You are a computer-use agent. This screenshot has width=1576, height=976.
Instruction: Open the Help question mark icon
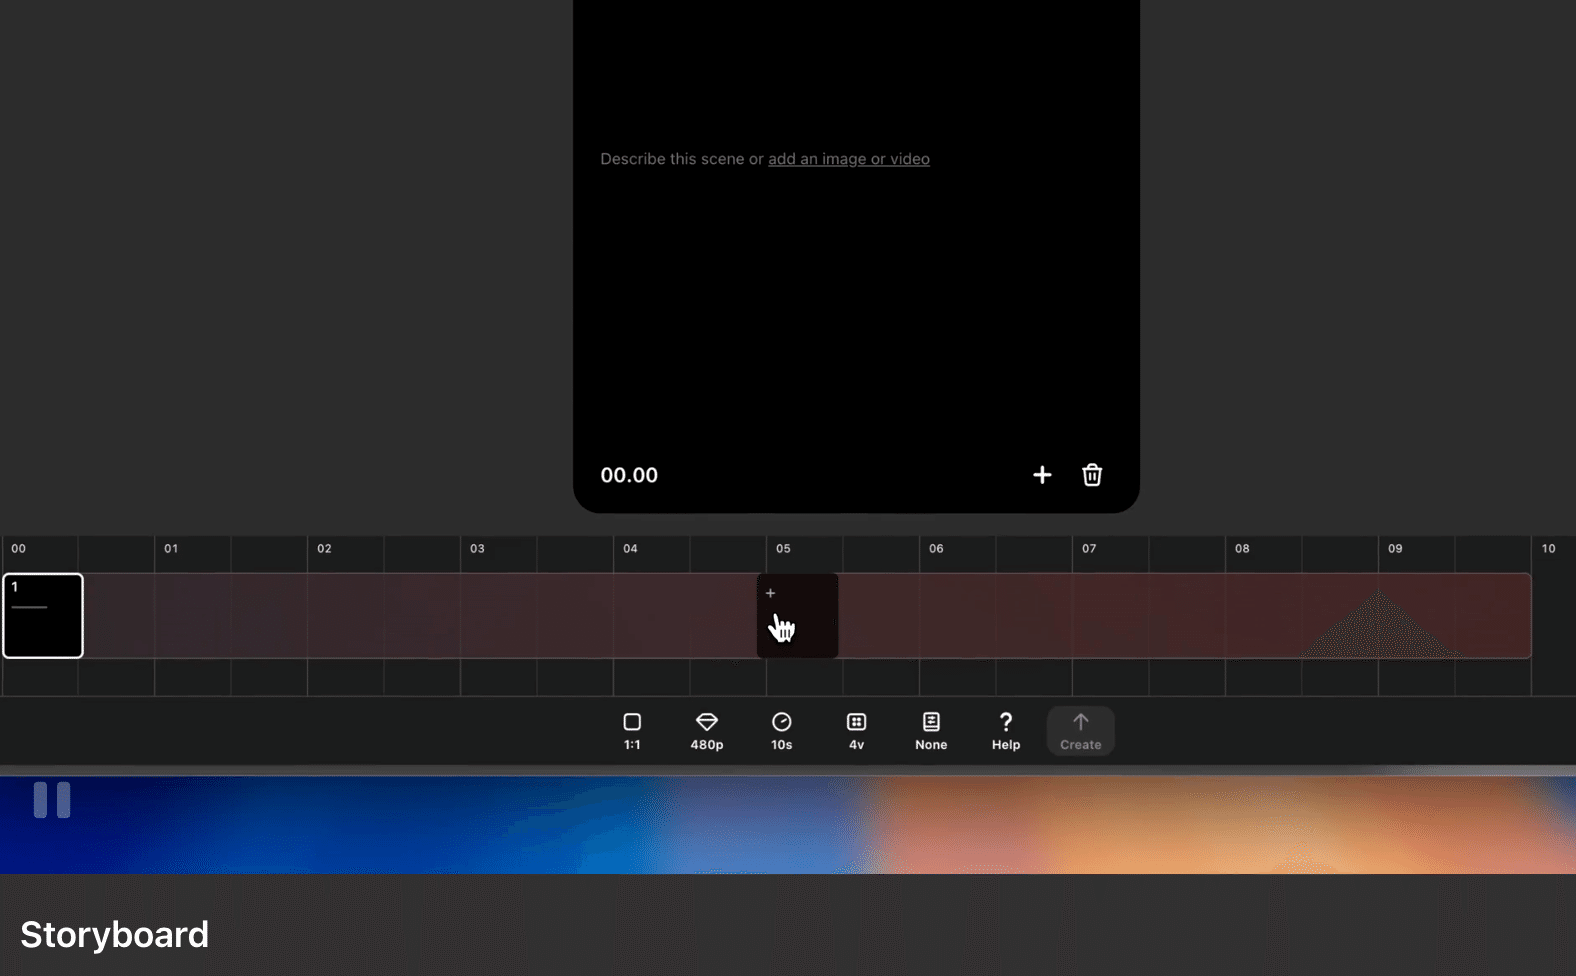1005,731
